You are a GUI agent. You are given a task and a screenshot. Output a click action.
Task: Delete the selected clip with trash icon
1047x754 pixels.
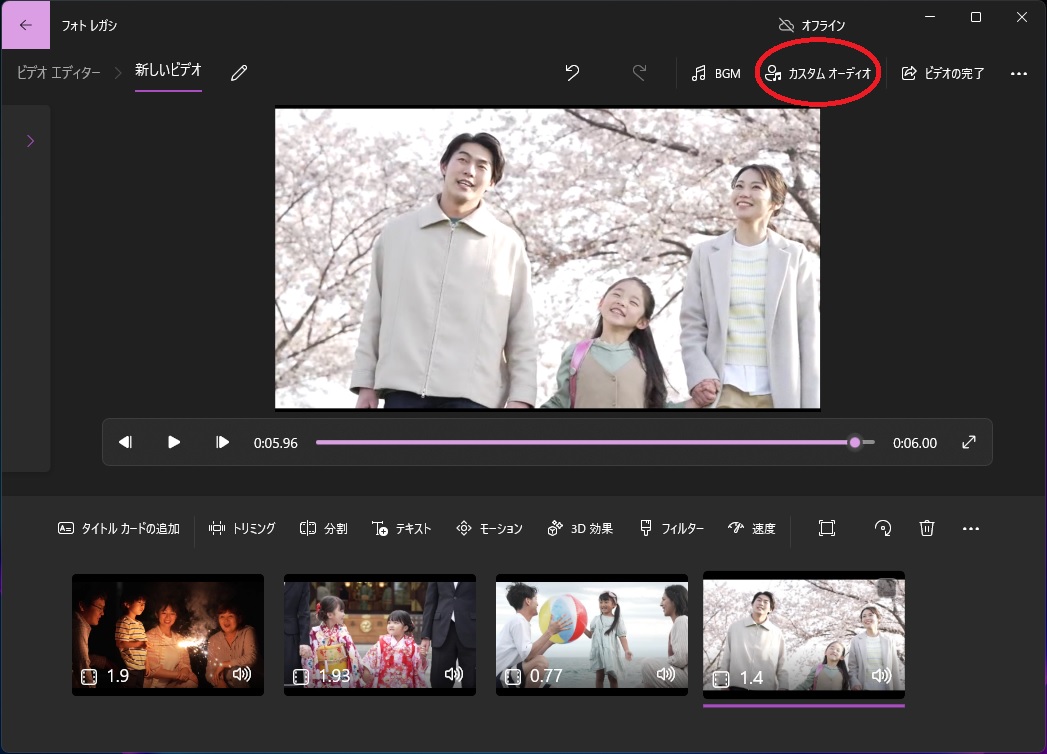pyautogui.click(x=927, y=529)
